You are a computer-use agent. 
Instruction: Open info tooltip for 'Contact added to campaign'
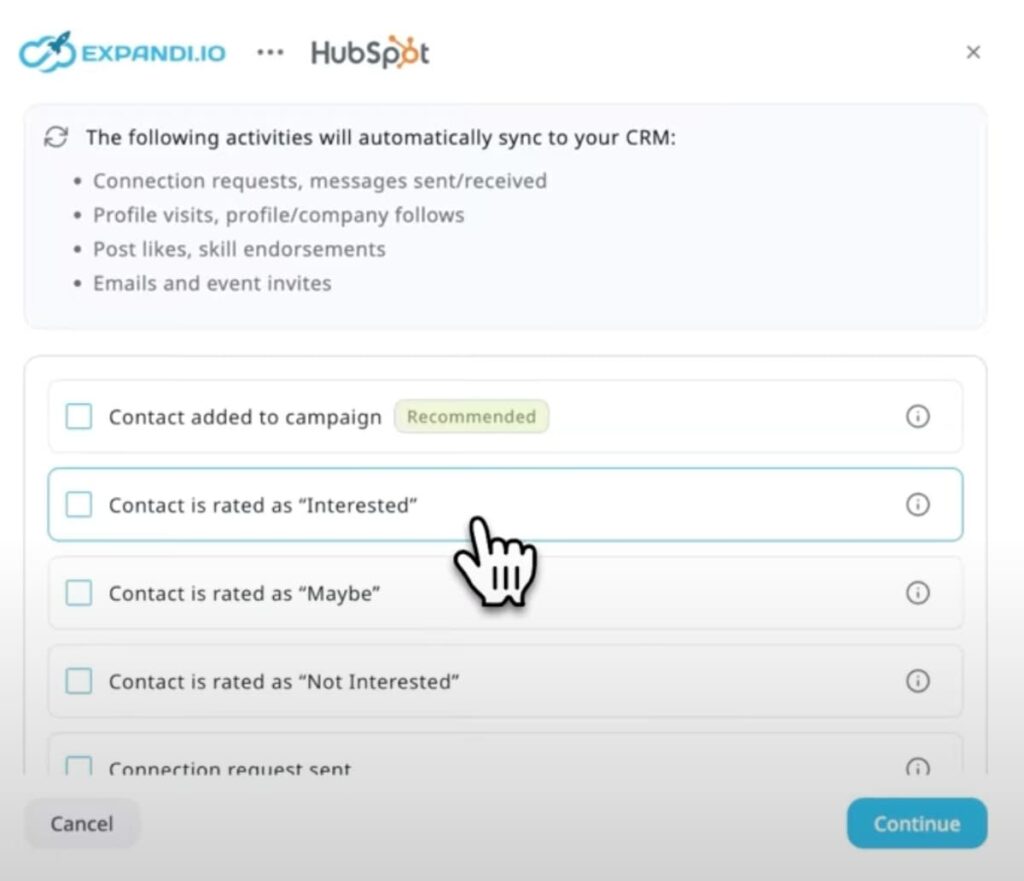click(x=918, y=417)
